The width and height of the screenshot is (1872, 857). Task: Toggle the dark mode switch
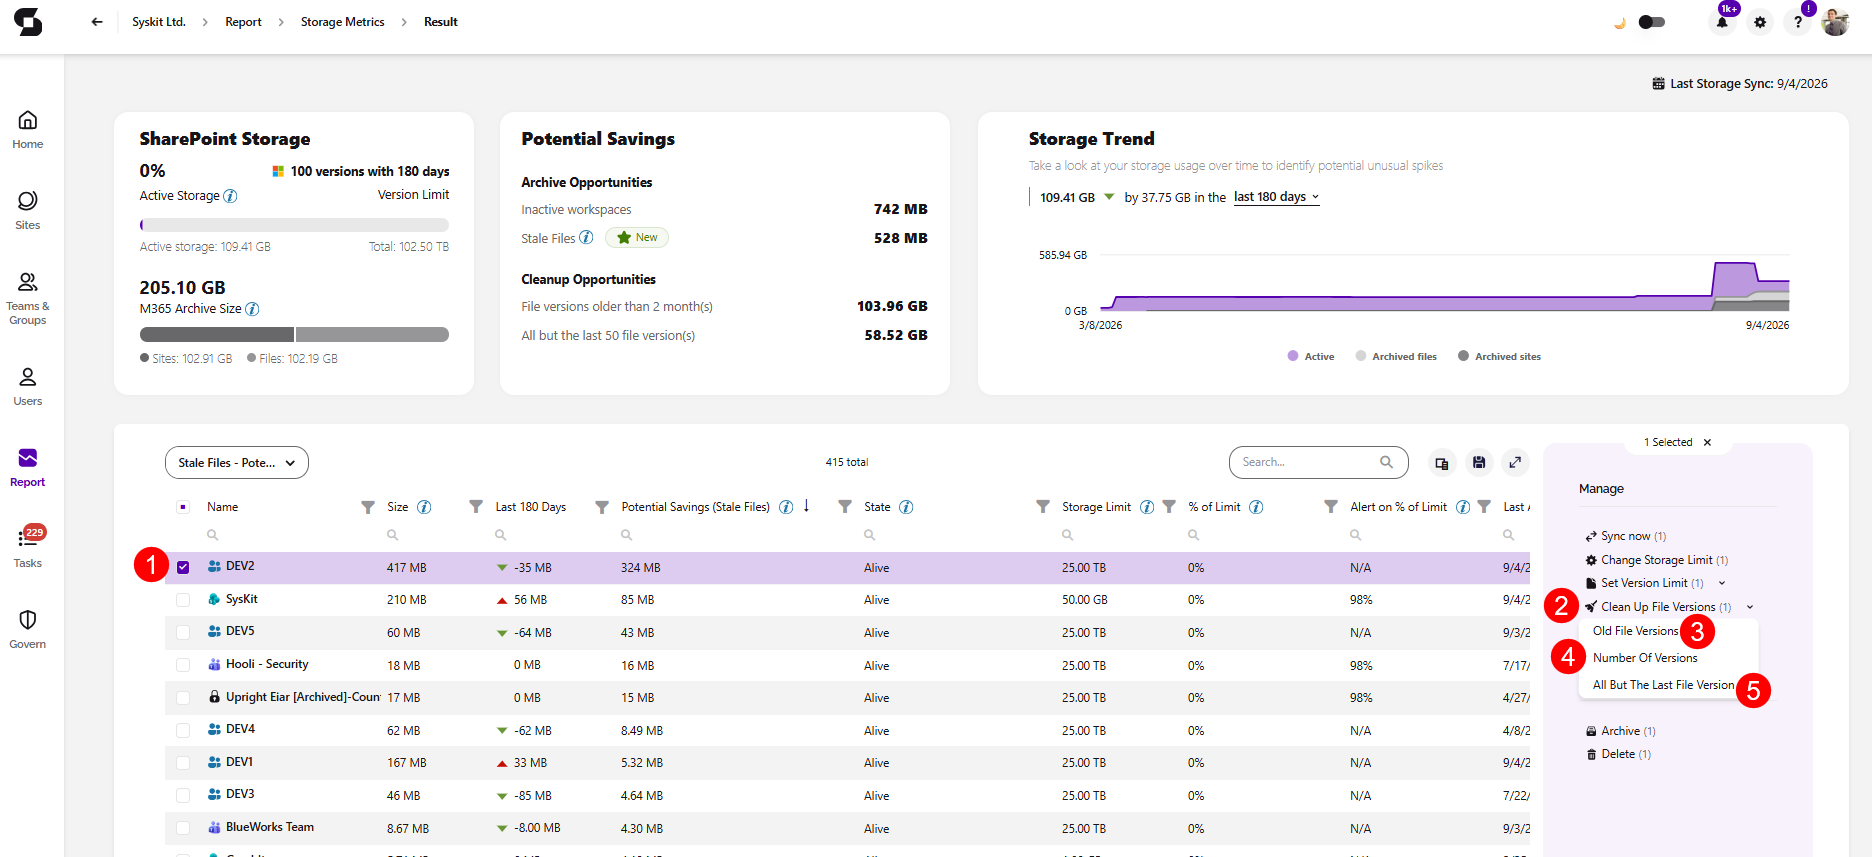click(x=1652, y=22)
